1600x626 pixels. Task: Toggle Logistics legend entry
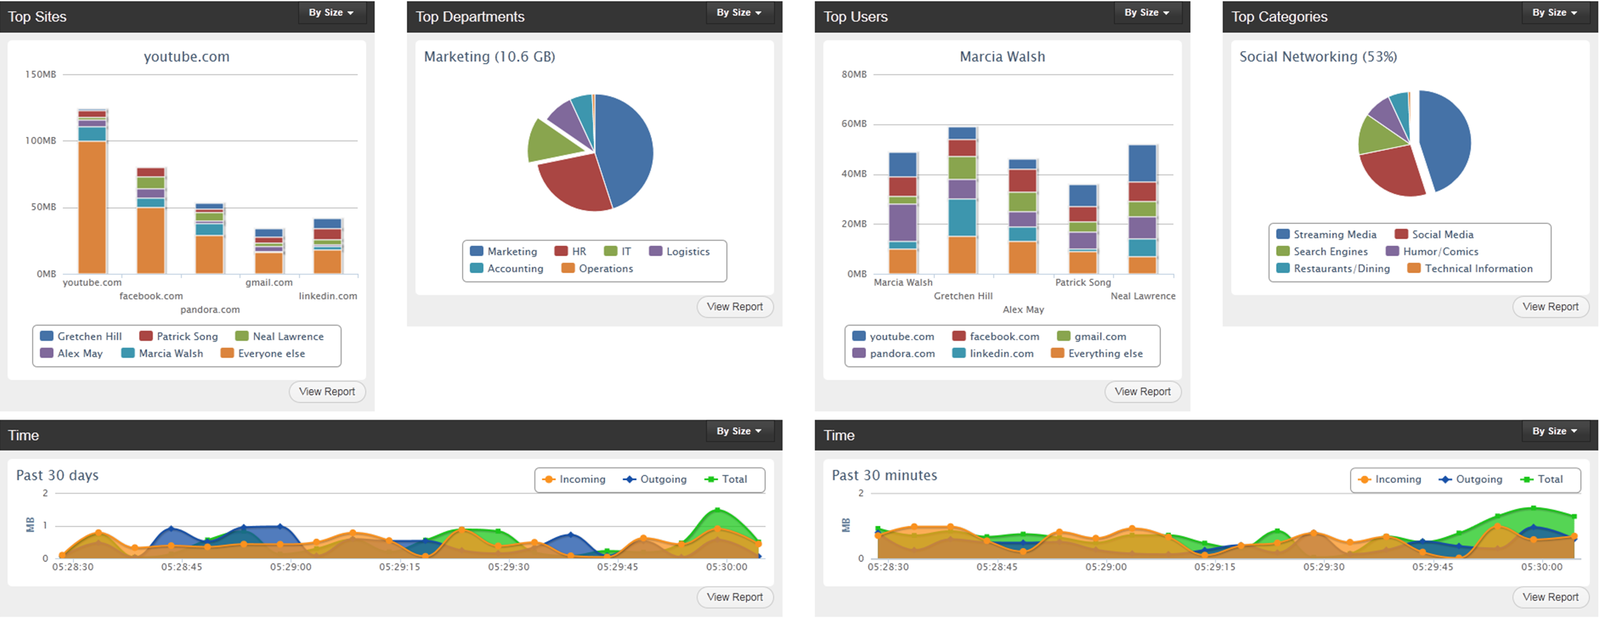click(680, 252)
